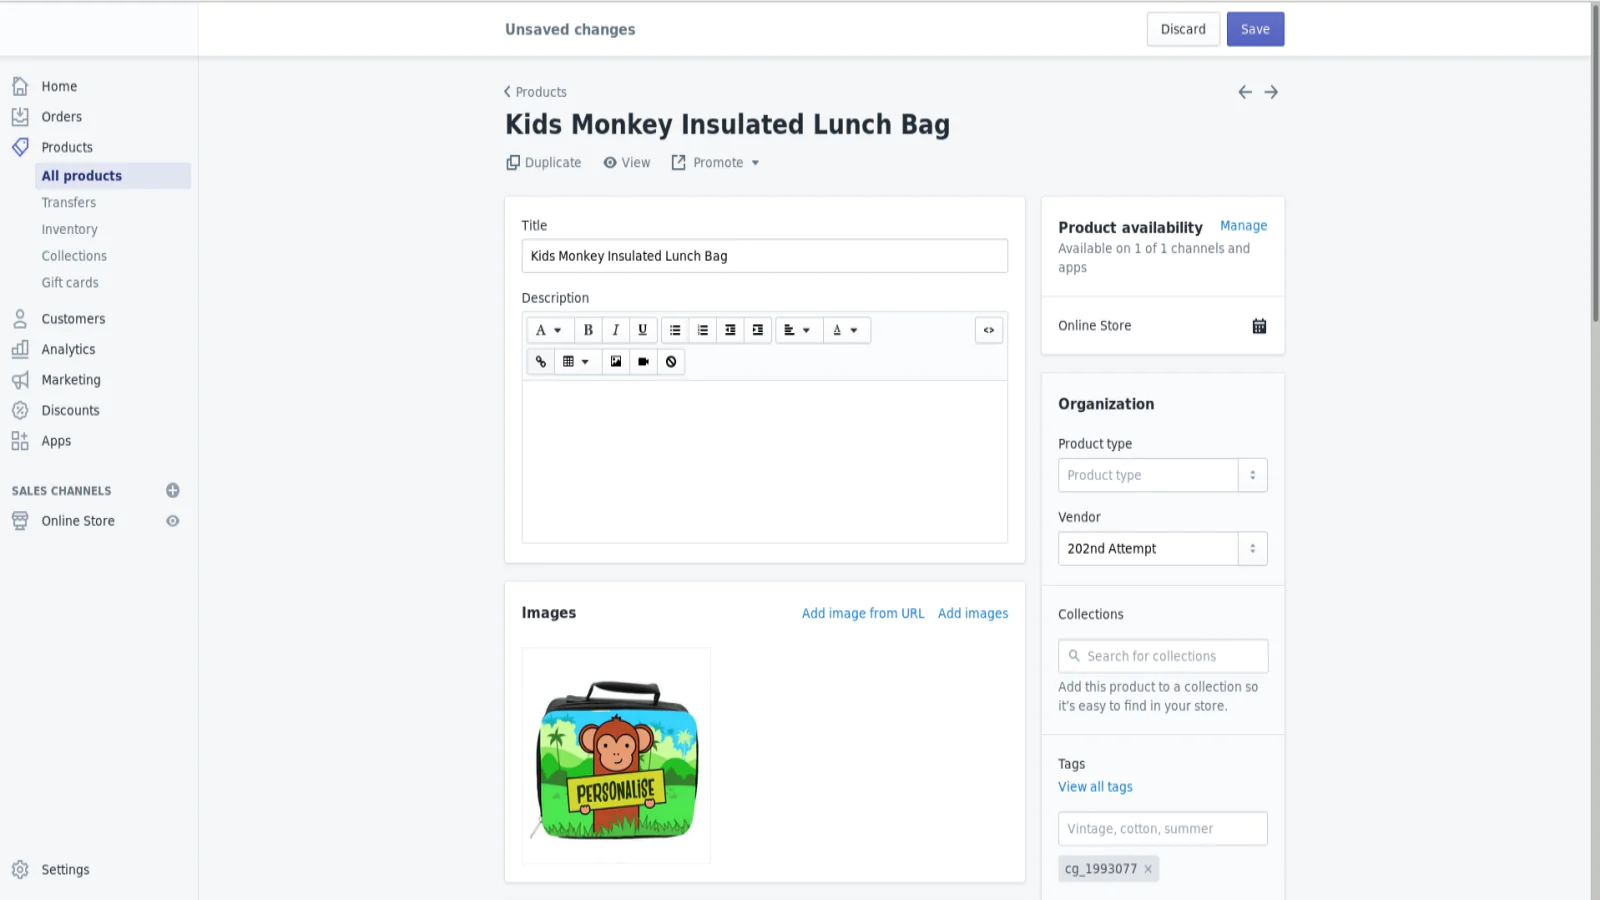
Task: Save the unsaved product changes
Action: coord(1254,29)
